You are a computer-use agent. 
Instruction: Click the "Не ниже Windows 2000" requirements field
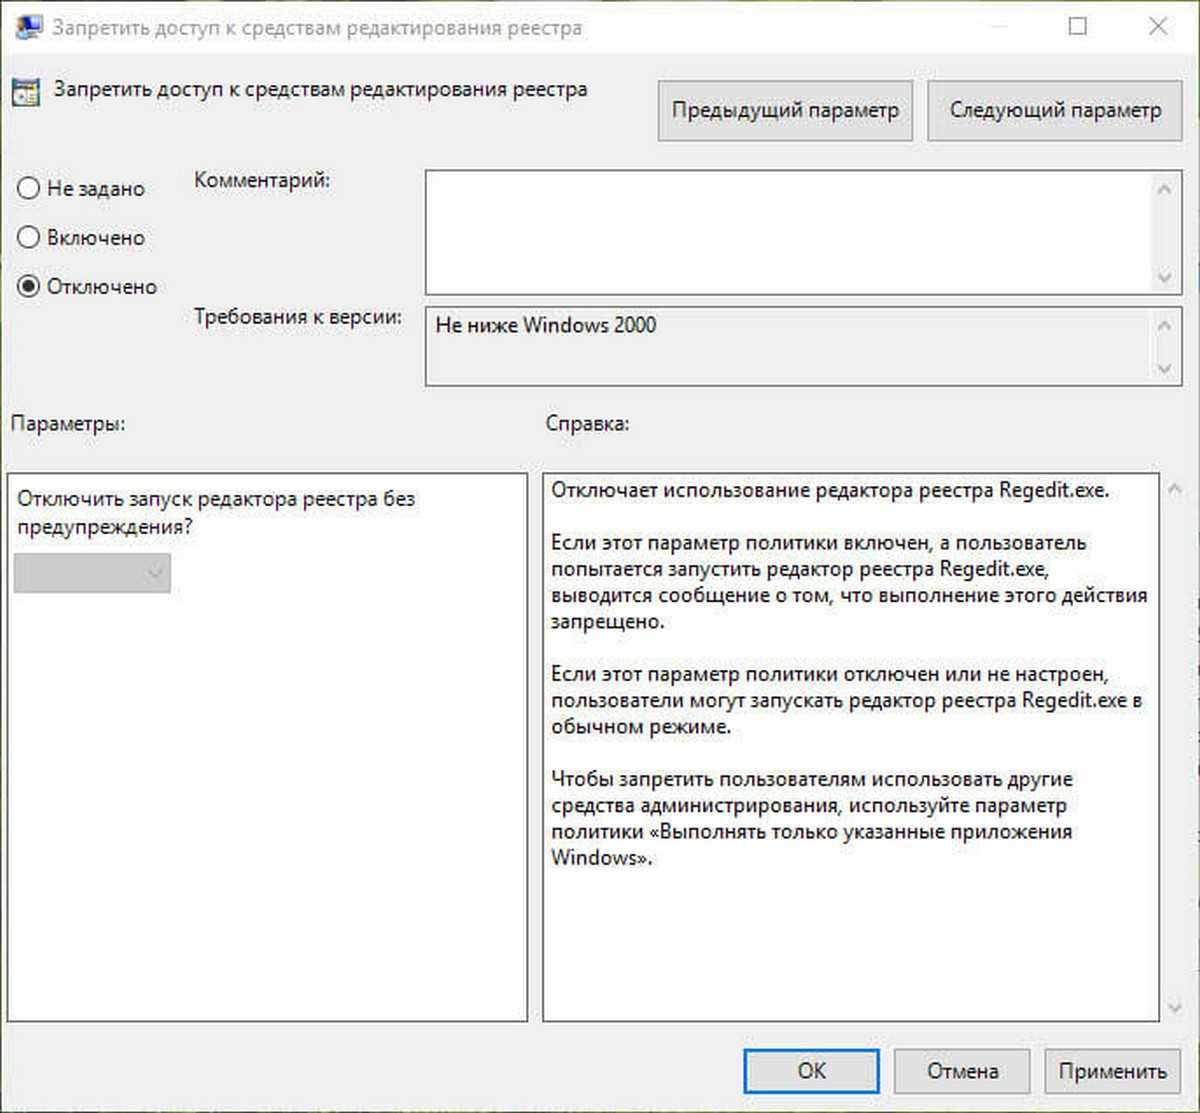788,346
